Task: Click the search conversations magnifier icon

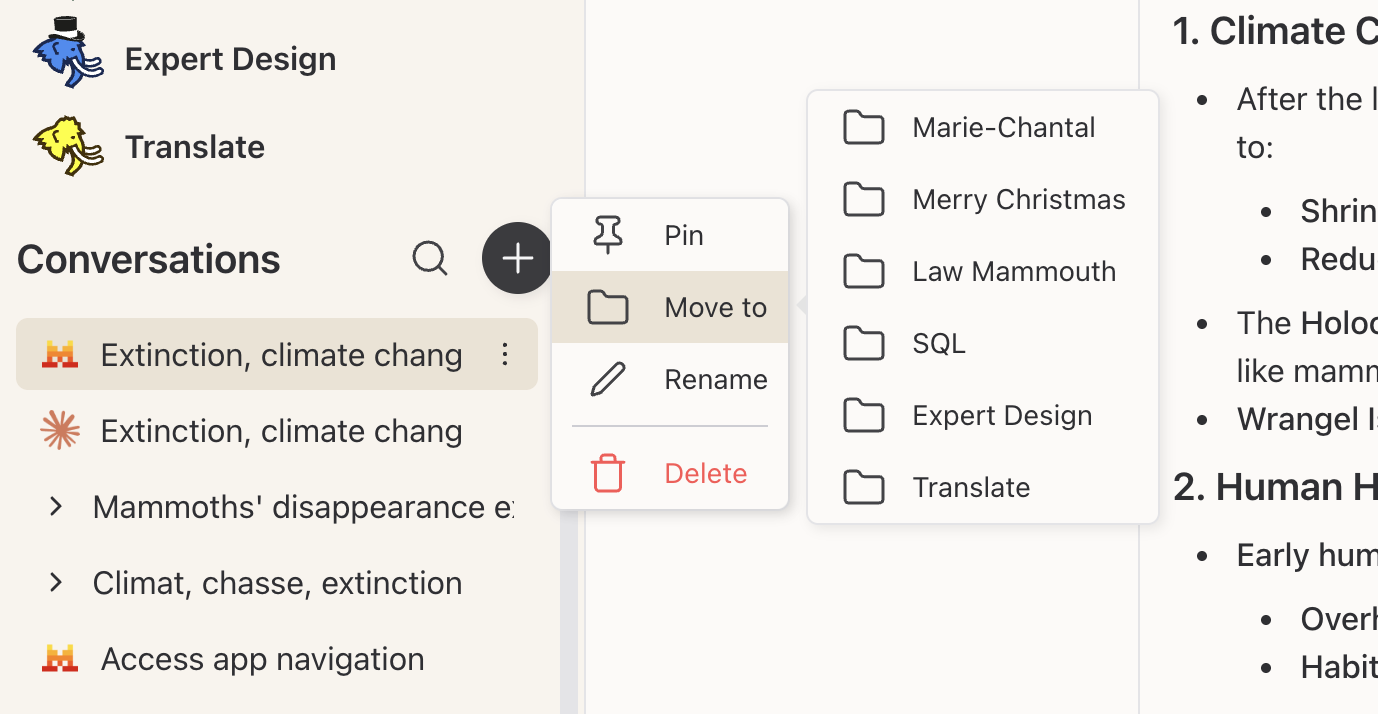Action: click(430, 259)
